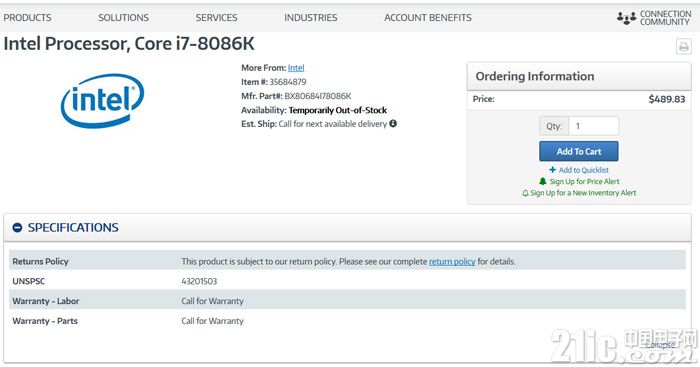
Task: Open the Connection Community people icon
Action: point(626,18)
